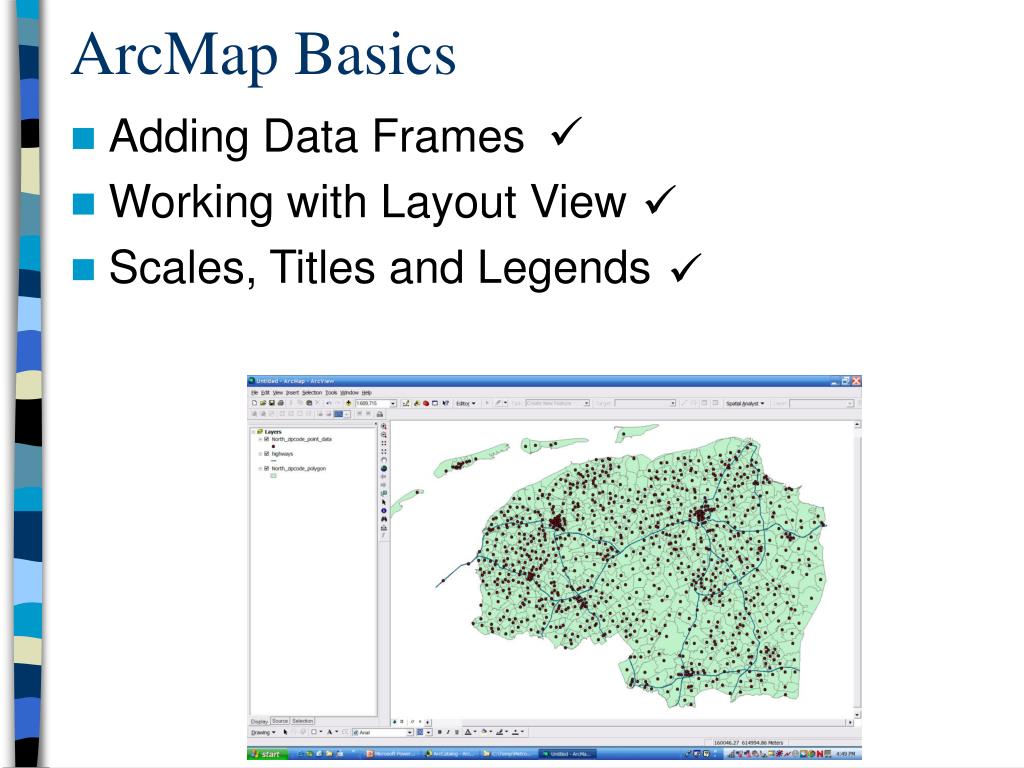Click the Add Data plus icon

[349, 403]
